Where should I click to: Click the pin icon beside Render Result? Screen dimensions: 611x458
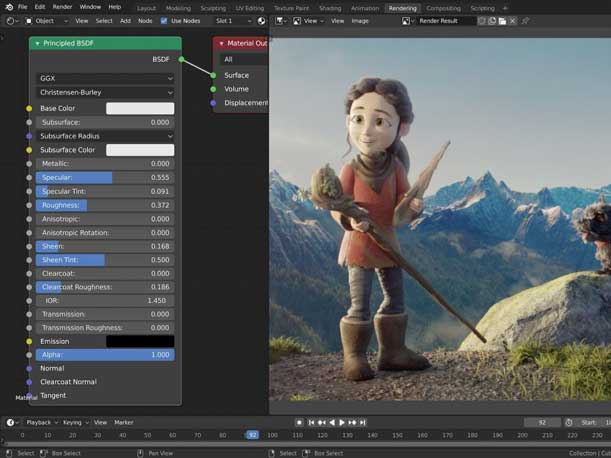[x=526, y=20]
